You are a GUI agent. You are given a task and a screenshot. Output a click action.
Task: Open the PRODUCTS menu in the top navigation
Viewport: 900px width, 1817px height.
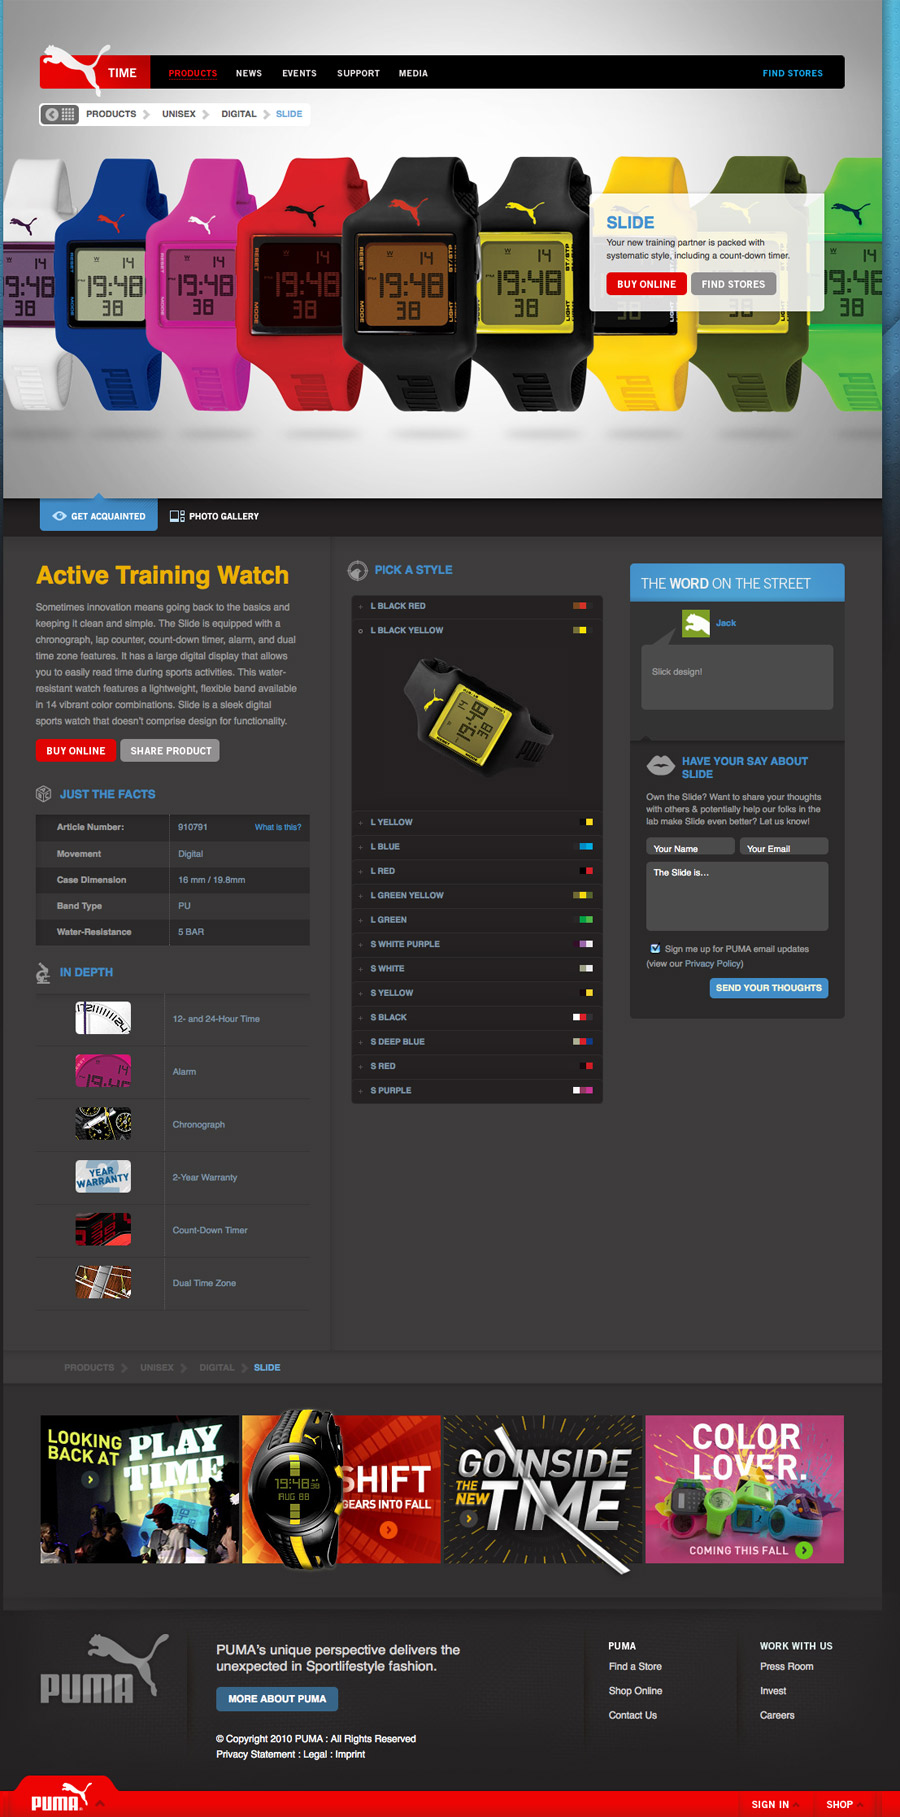pos(193,73)
